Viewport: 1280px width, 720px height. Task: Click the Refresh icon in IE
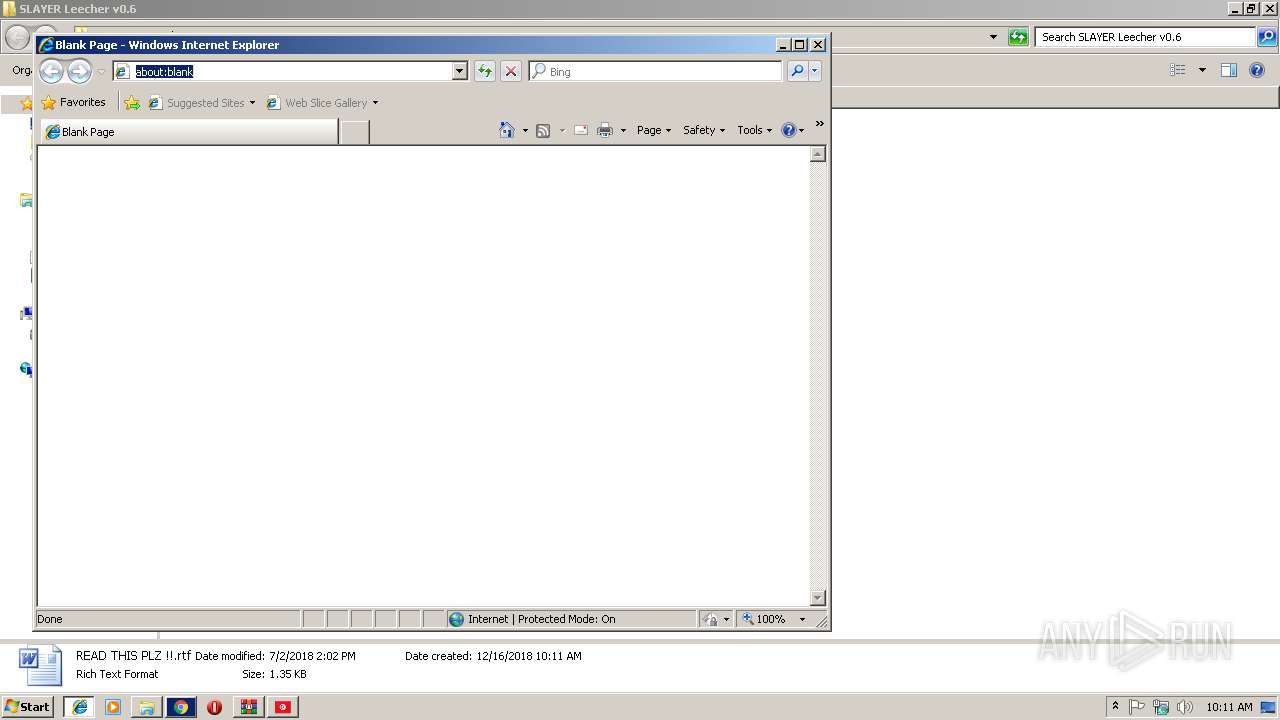(x=485, y=71)
